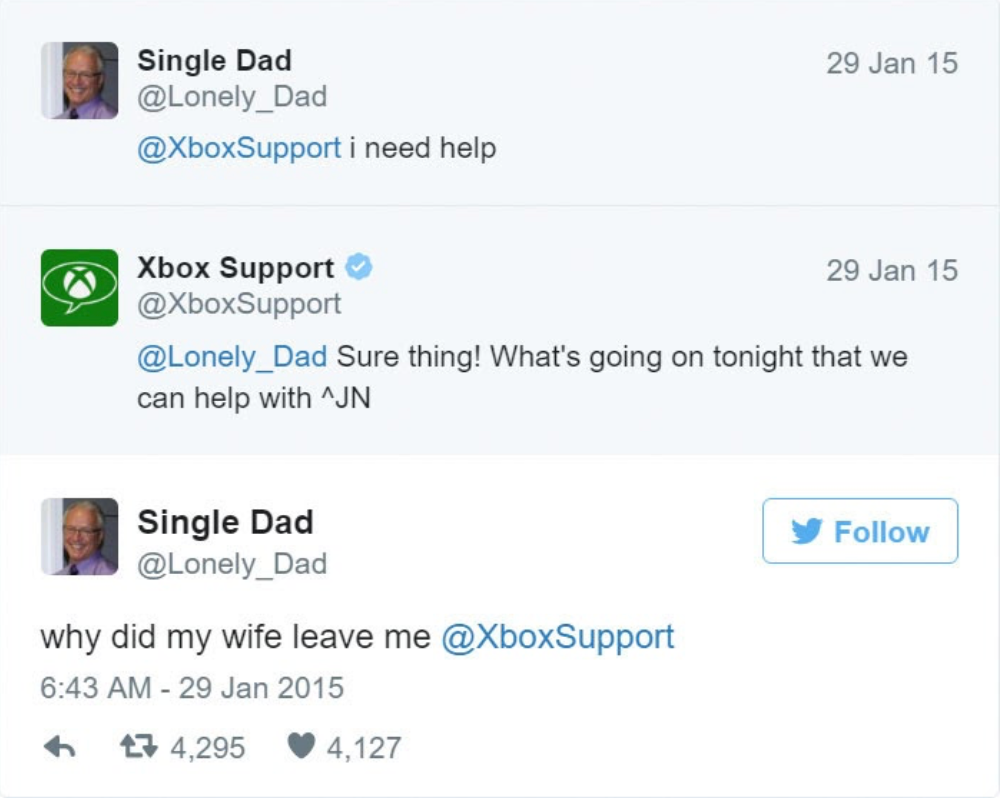Open Single Dad's avatar in first tweet

point(79,81)
